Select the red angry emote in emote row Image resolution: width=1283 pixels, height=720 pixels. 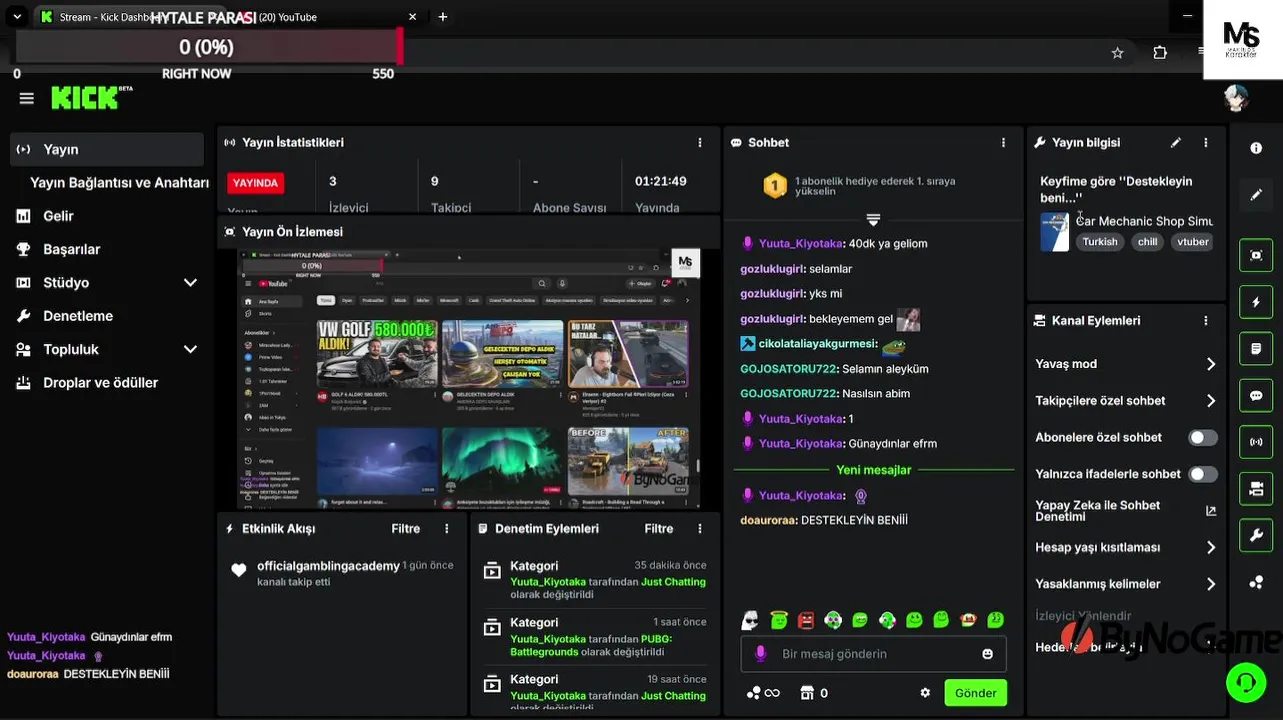click(x=806, y=621)
